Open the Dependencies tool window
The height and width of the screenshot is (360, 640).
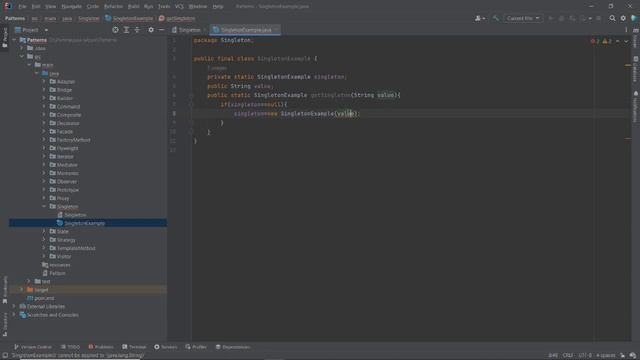(233, 347)
